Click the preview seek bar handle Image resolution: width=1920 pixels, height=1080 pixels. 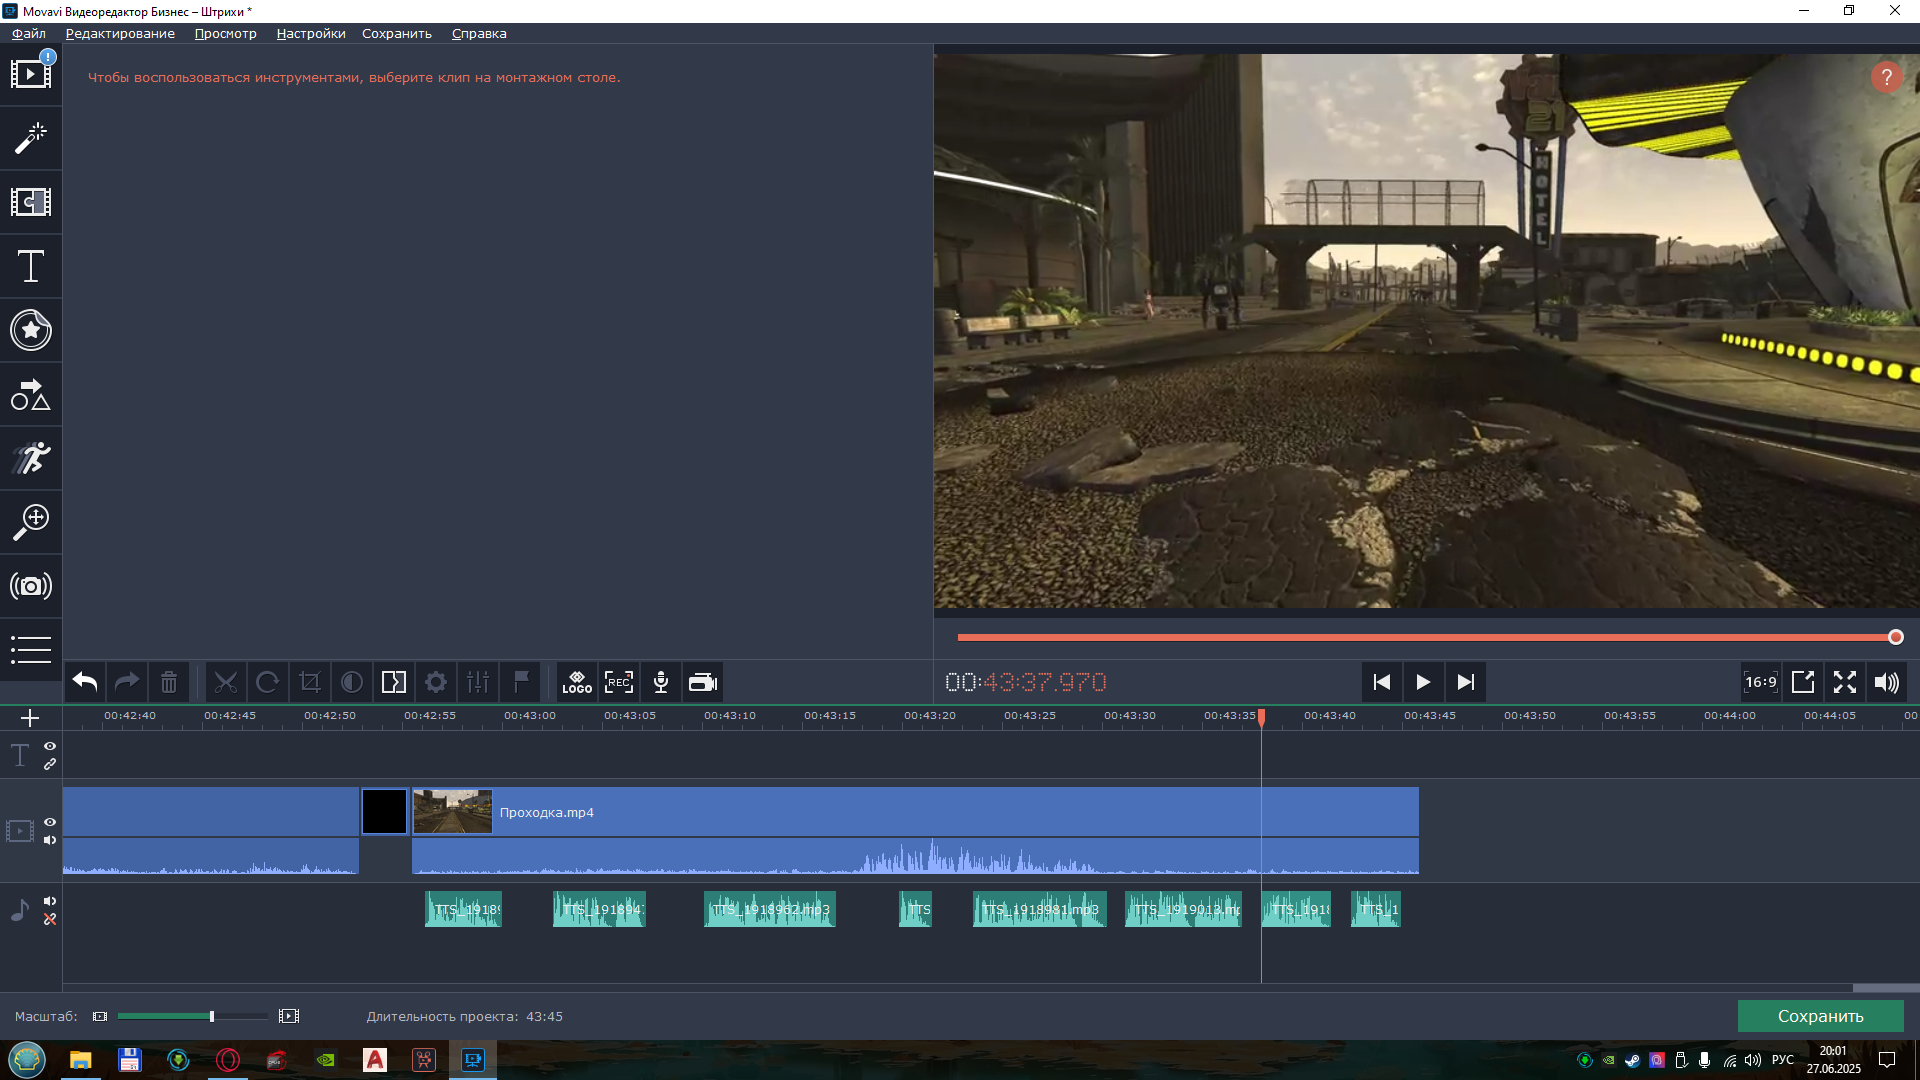coord(1895,637)
